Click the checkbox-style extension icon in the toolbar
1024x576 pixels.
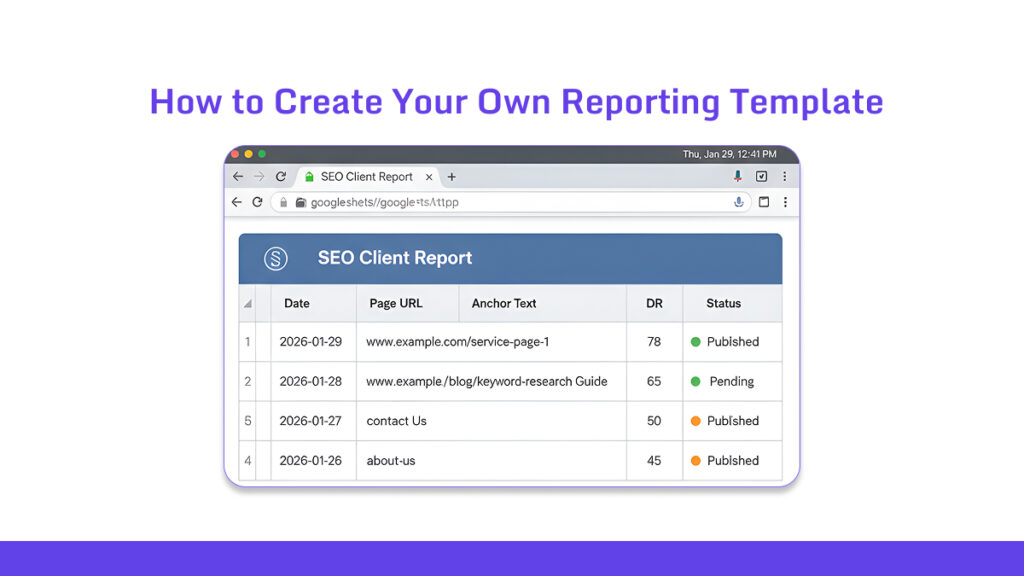(x=761, y=176)
